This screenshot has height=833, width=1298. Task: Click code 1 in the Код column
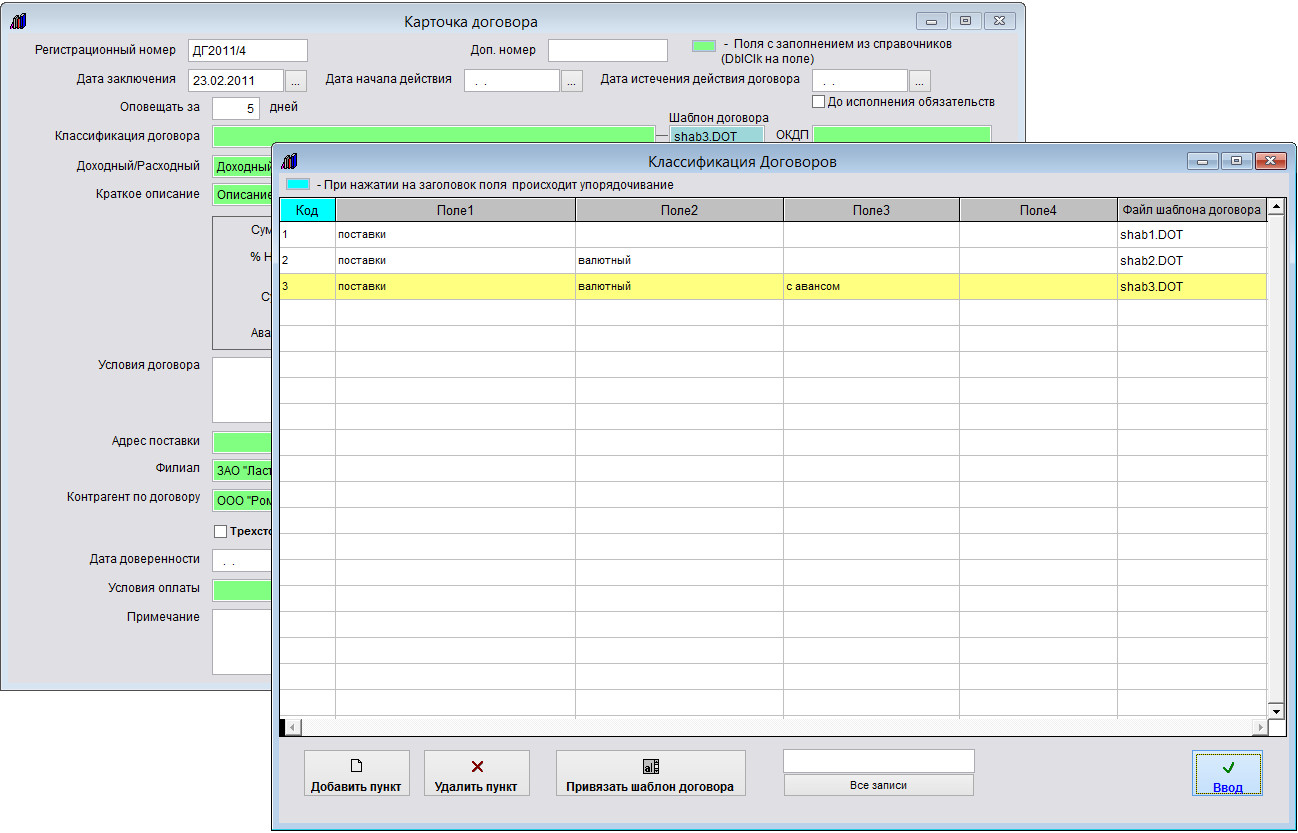307,235
